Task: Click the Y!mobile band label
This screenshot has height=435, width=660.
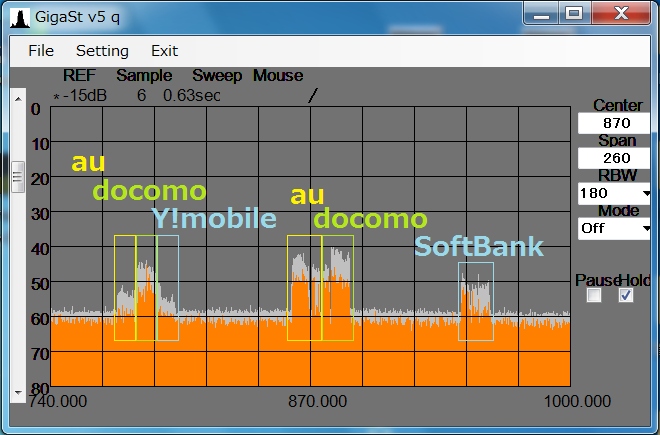Action: tap(214, 219)
